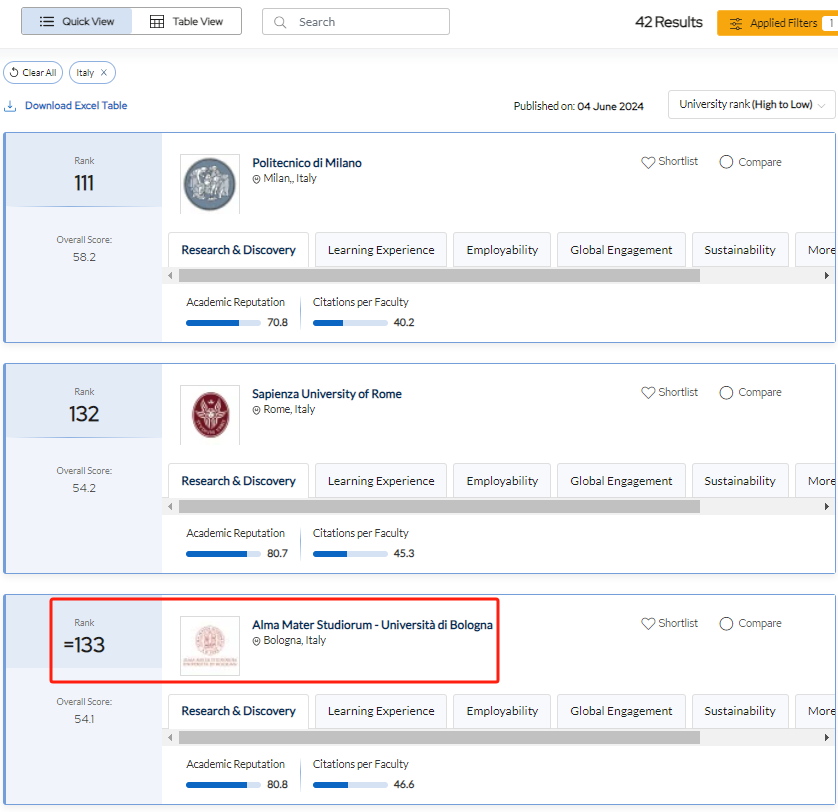This screenshot has height=812, width=838.
Task: Click Bologna horizontal tab scrollbar
Action: 439,738
